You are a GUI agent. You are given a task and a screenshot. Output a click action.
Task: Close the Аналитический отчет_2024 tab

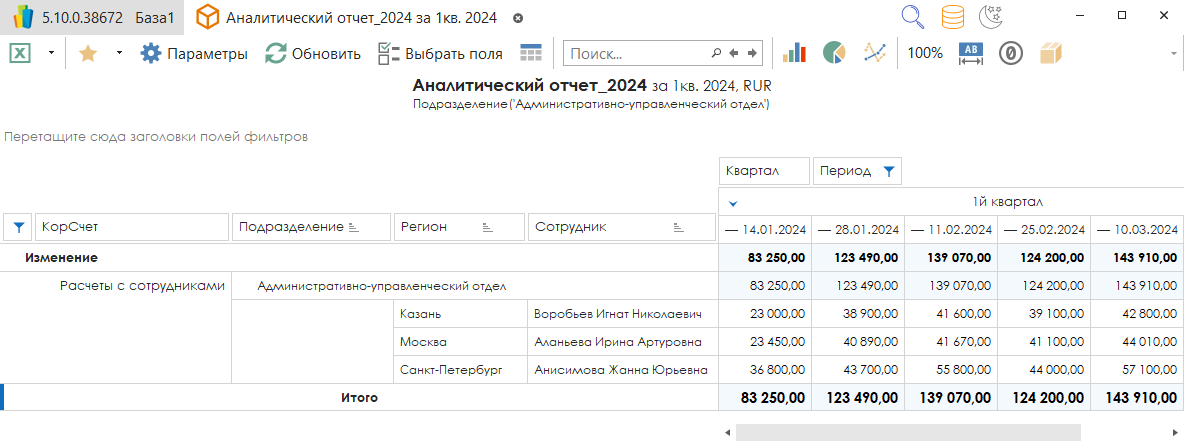(517, 19)
